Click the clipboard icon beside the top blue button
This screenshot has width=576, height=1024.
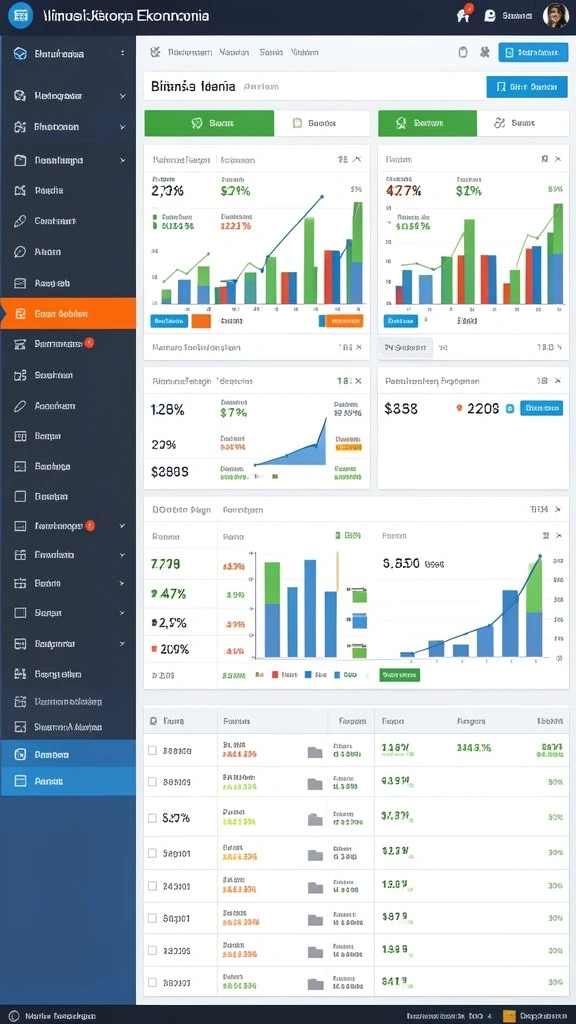point(463,52)
